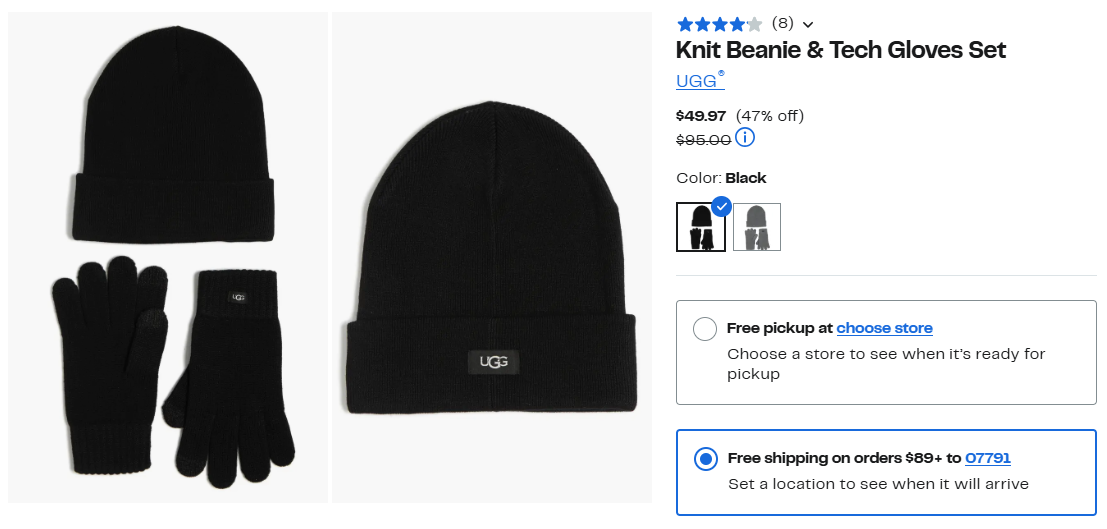Click the "Set a location" shipping message

coord(878,484)
